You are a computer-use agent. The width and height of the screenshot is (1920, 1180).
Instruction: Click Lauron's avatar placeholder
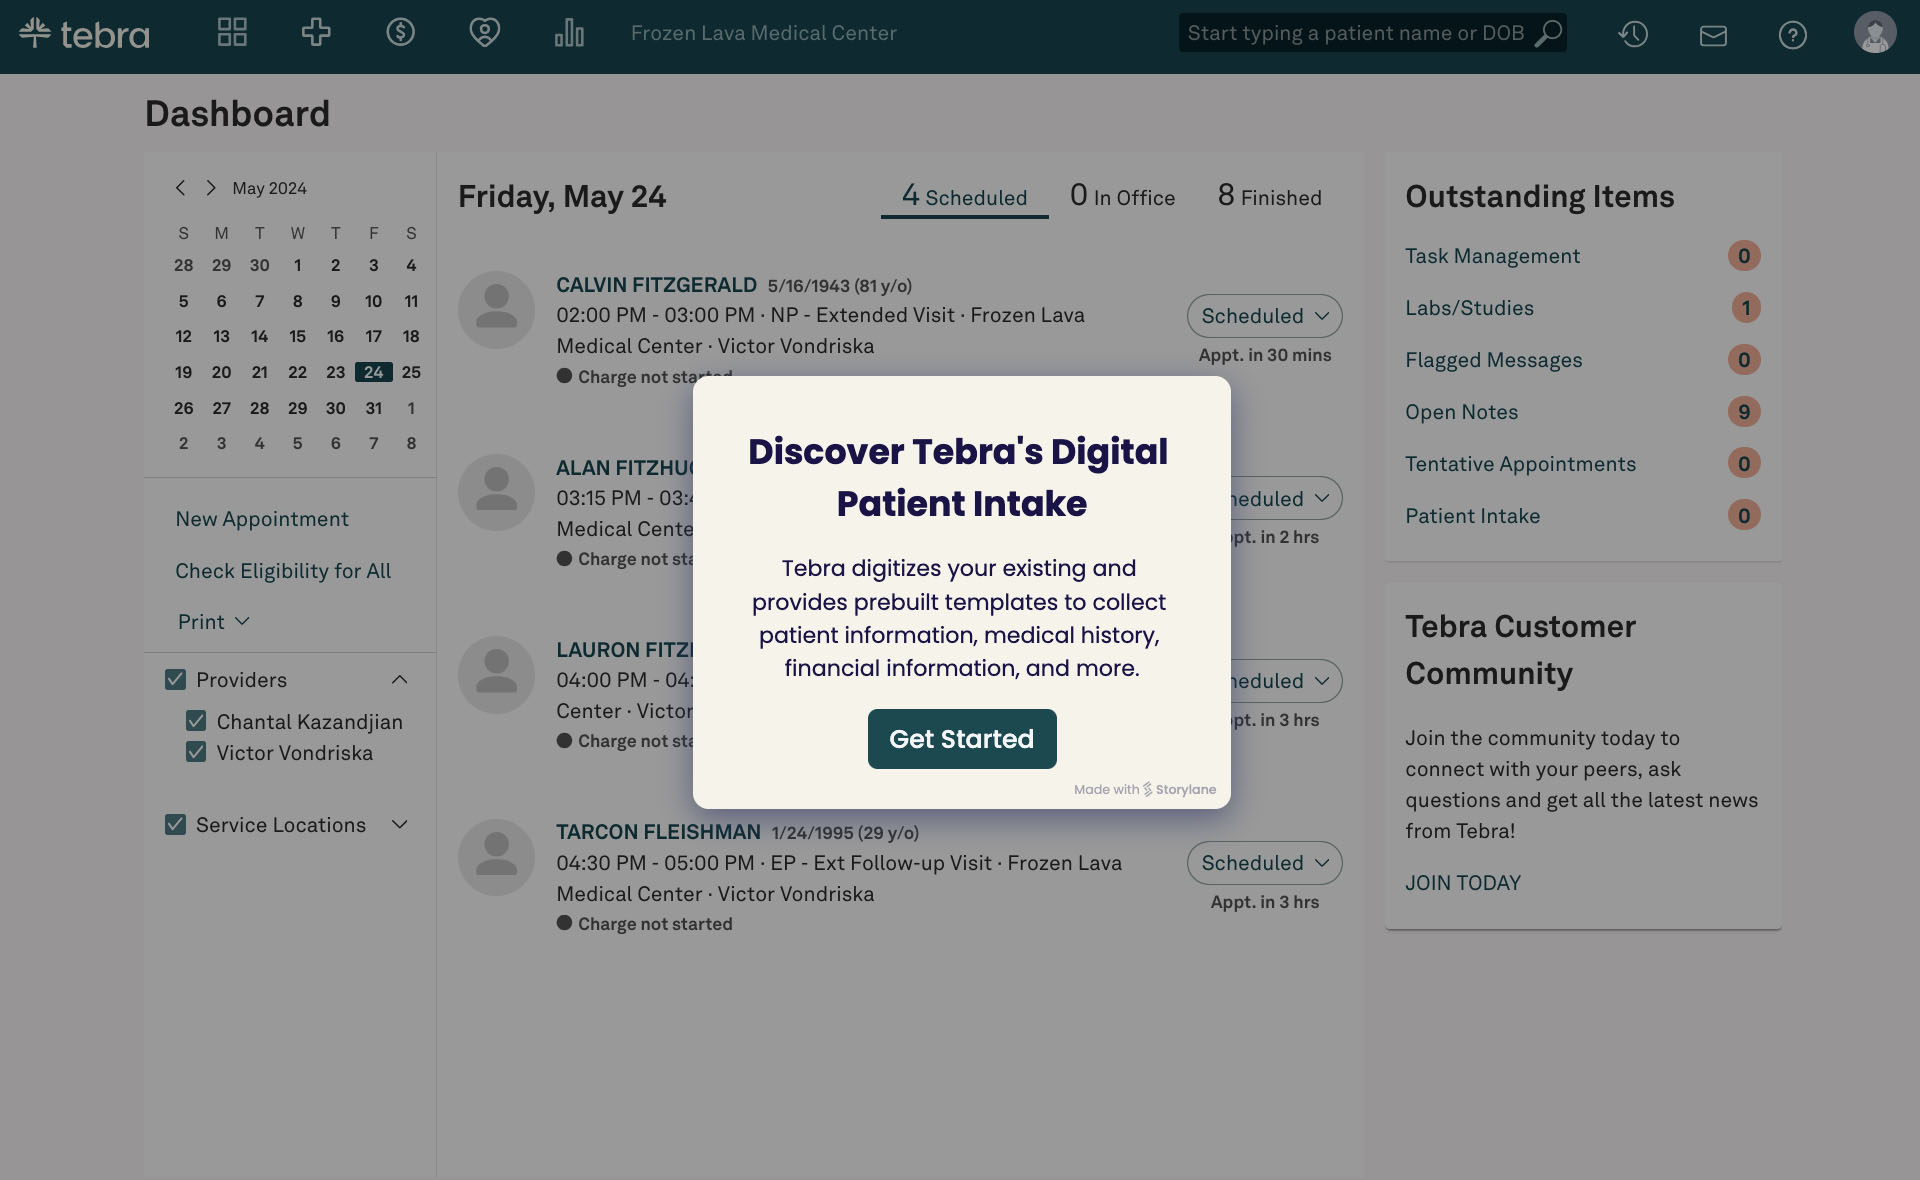point(496,675)
